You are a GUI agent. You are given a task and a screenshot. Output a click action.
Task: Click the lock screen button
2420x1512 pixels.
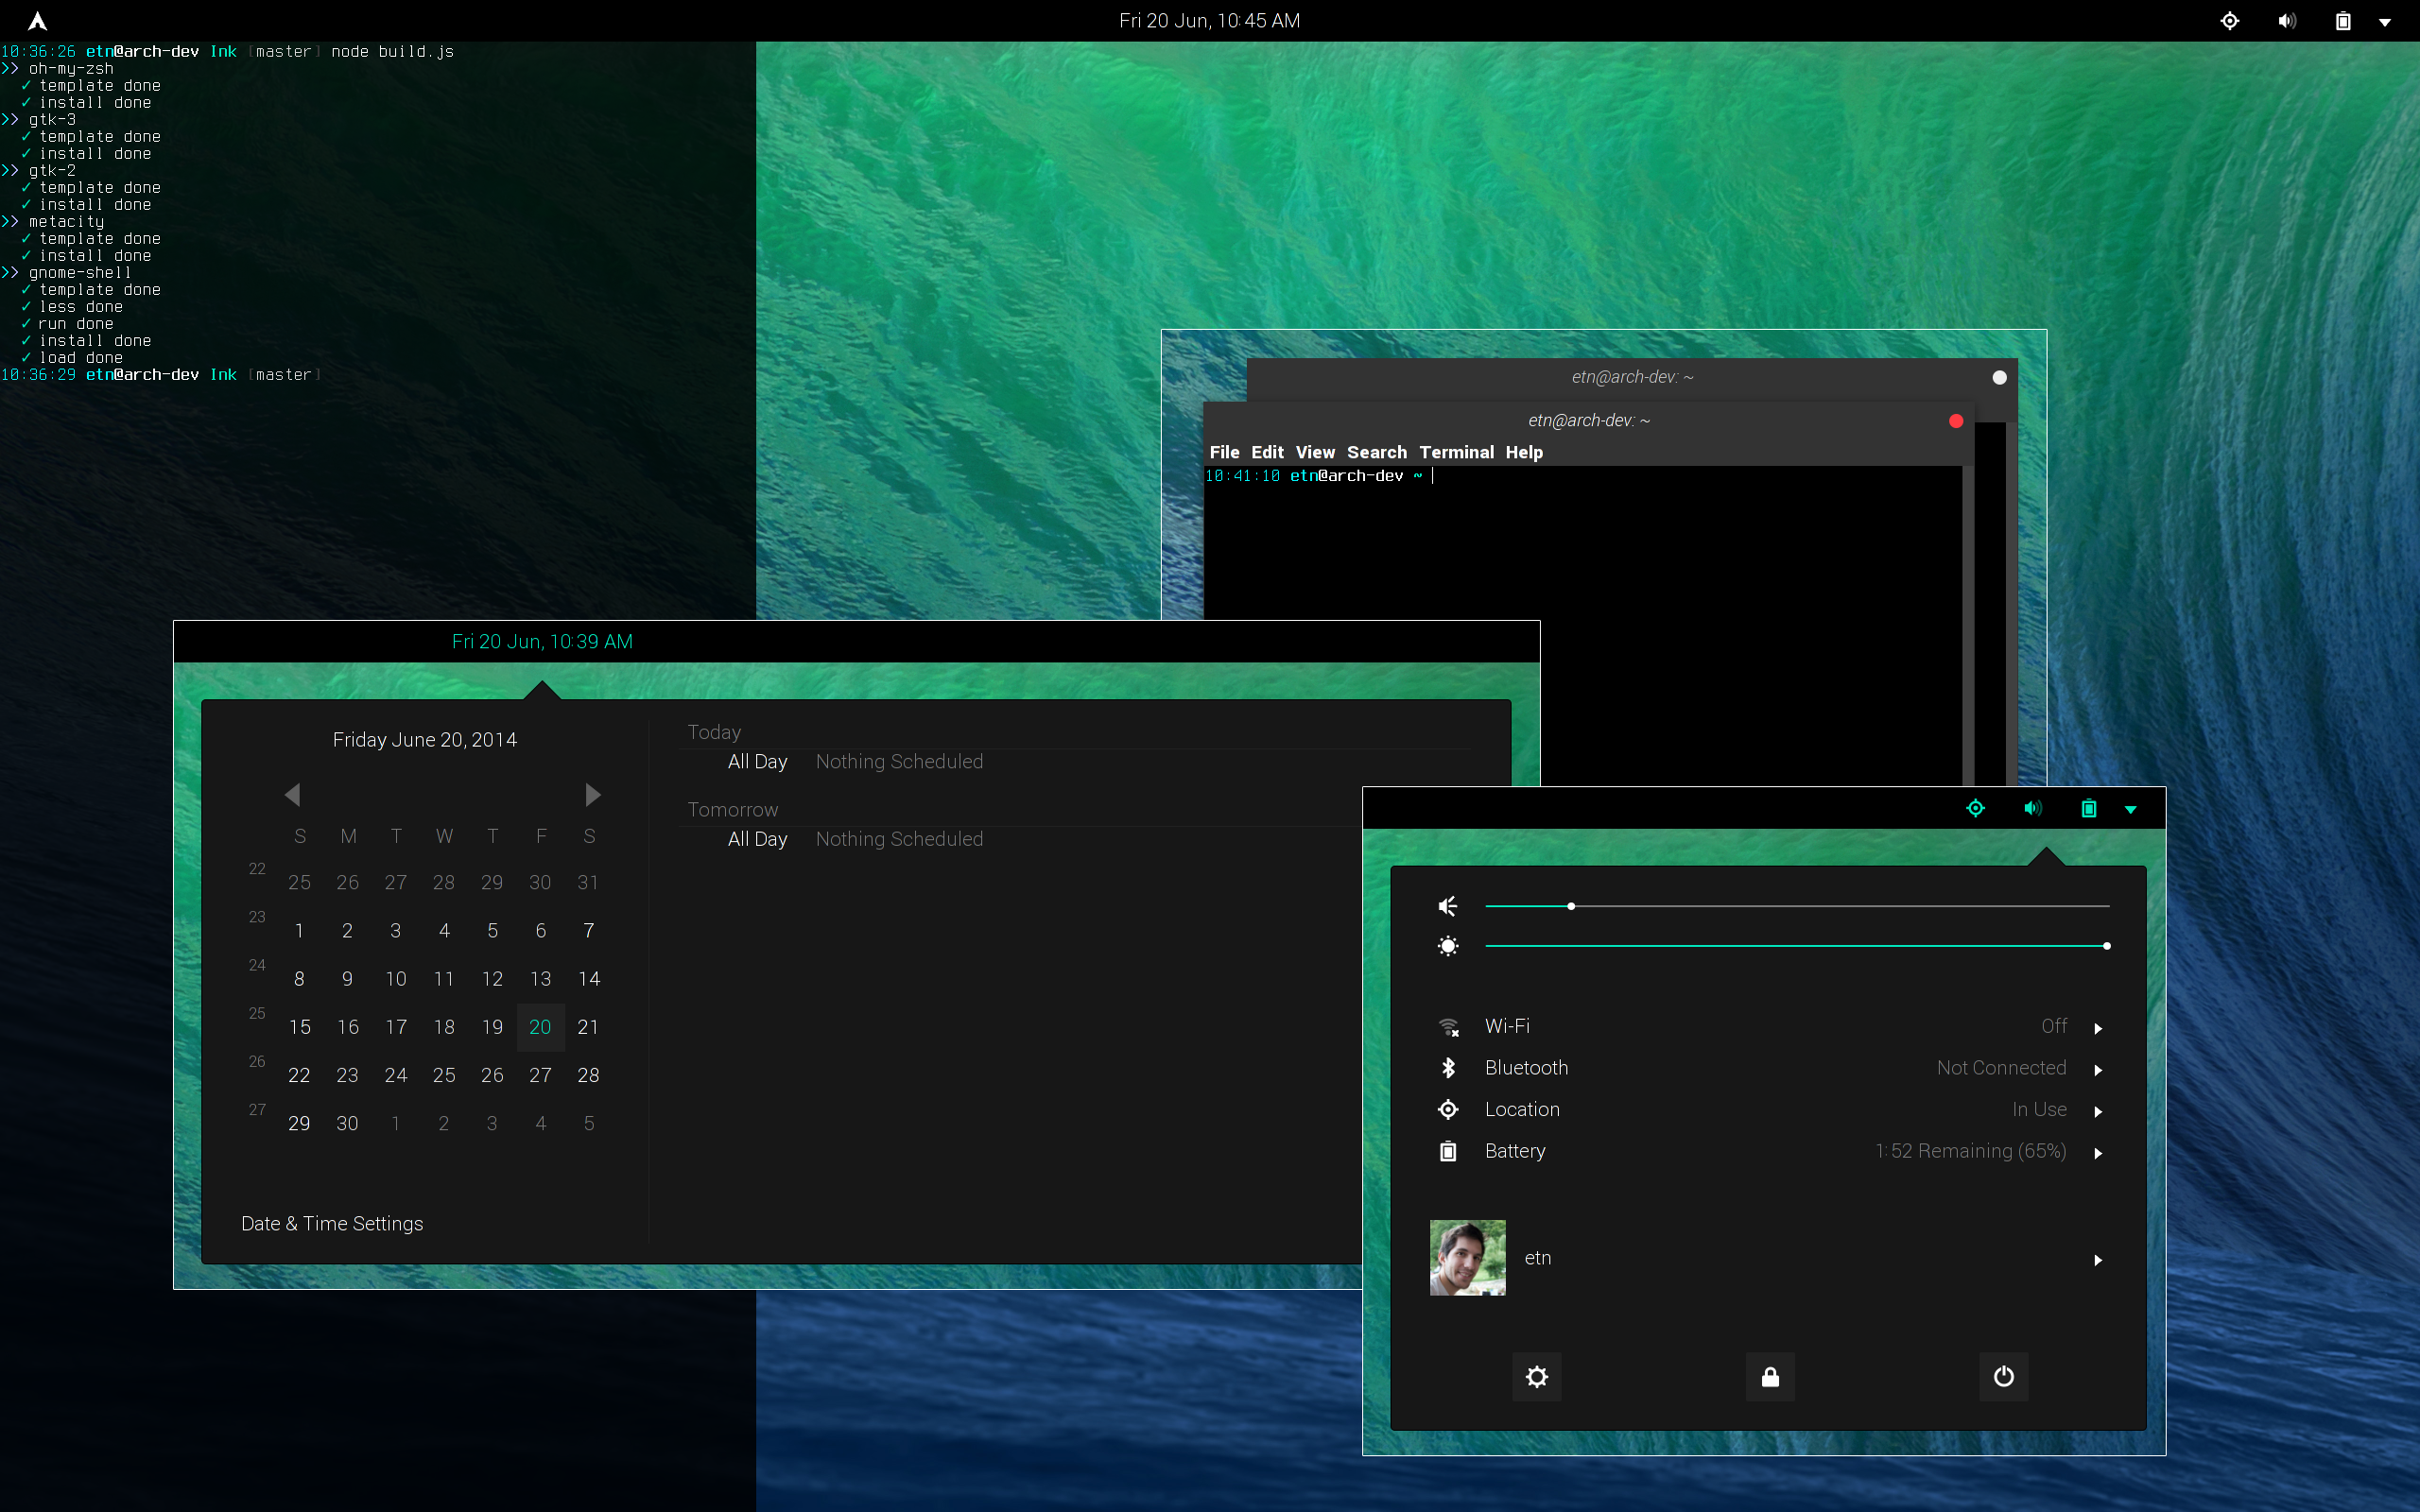(1770, 1377)
